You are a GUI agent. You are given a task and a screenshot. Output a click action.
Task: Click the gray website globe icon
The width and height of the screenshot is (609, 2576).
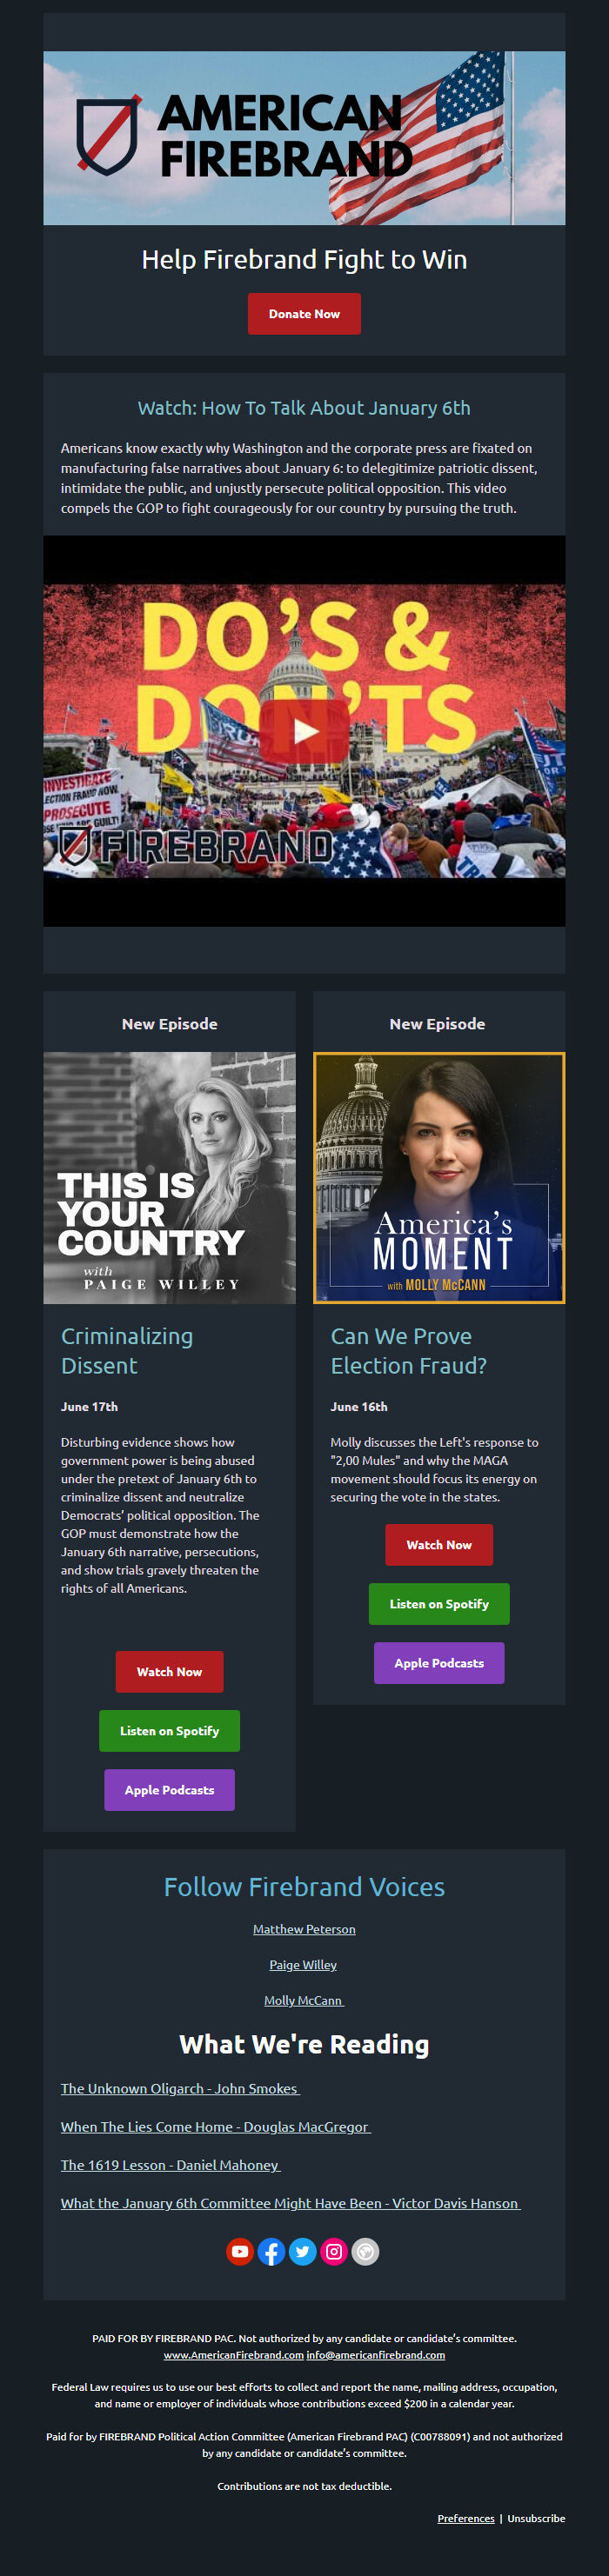tap(366, 2251)
